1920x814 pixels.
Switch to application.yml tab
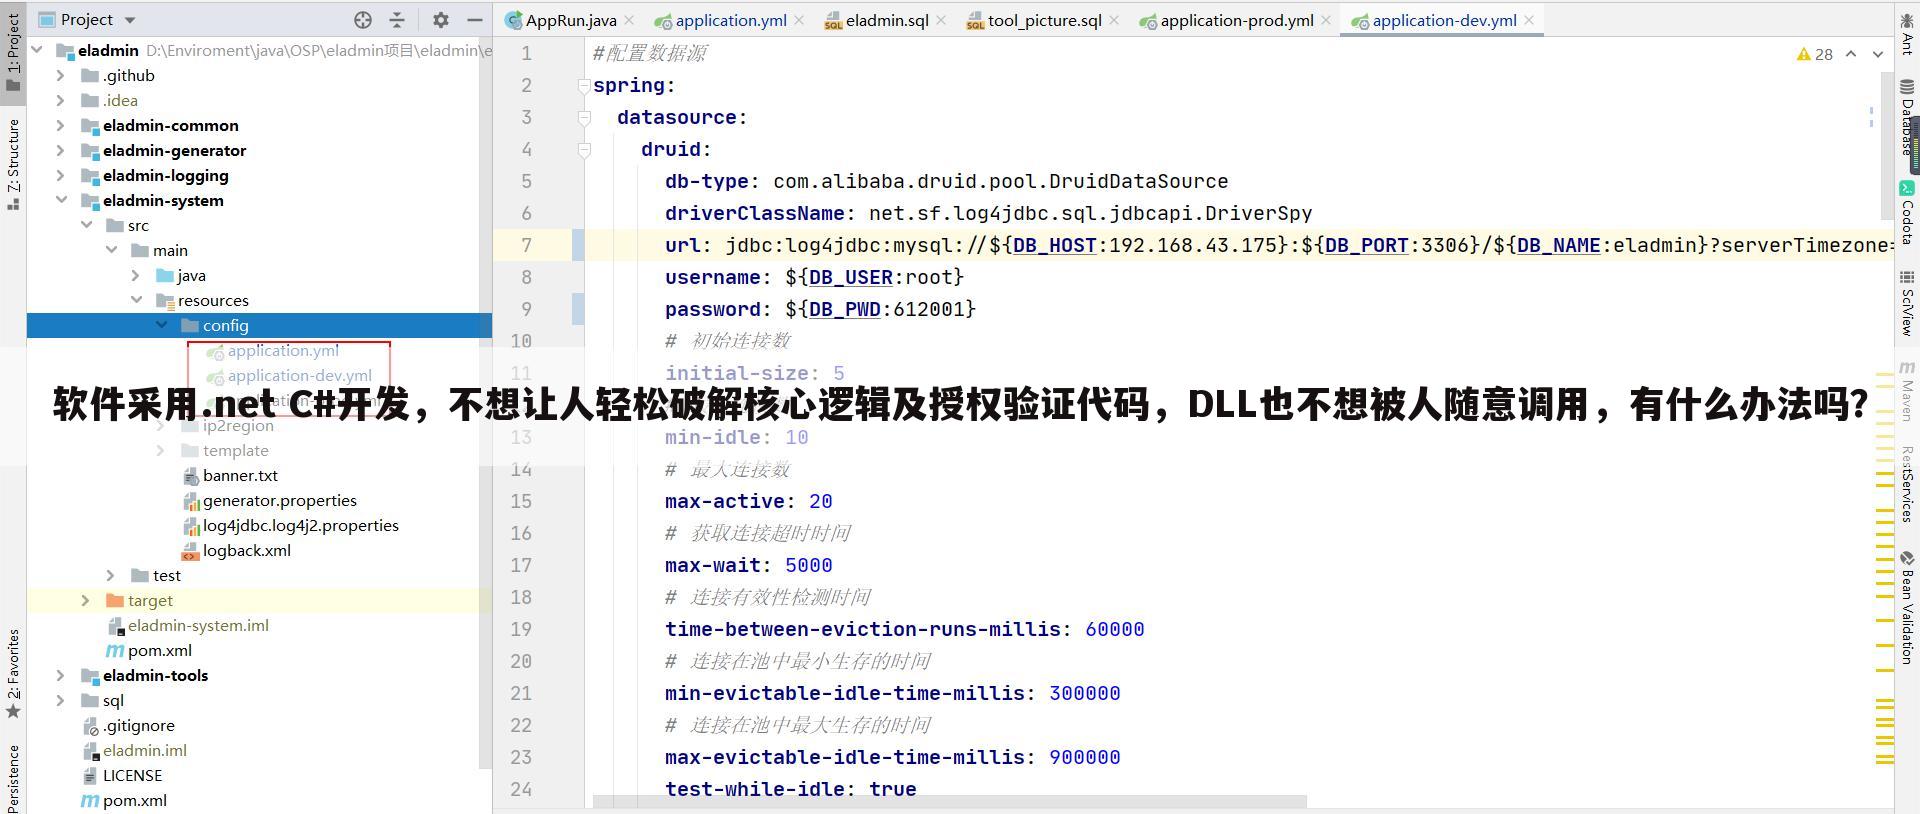tap(731, 20)
